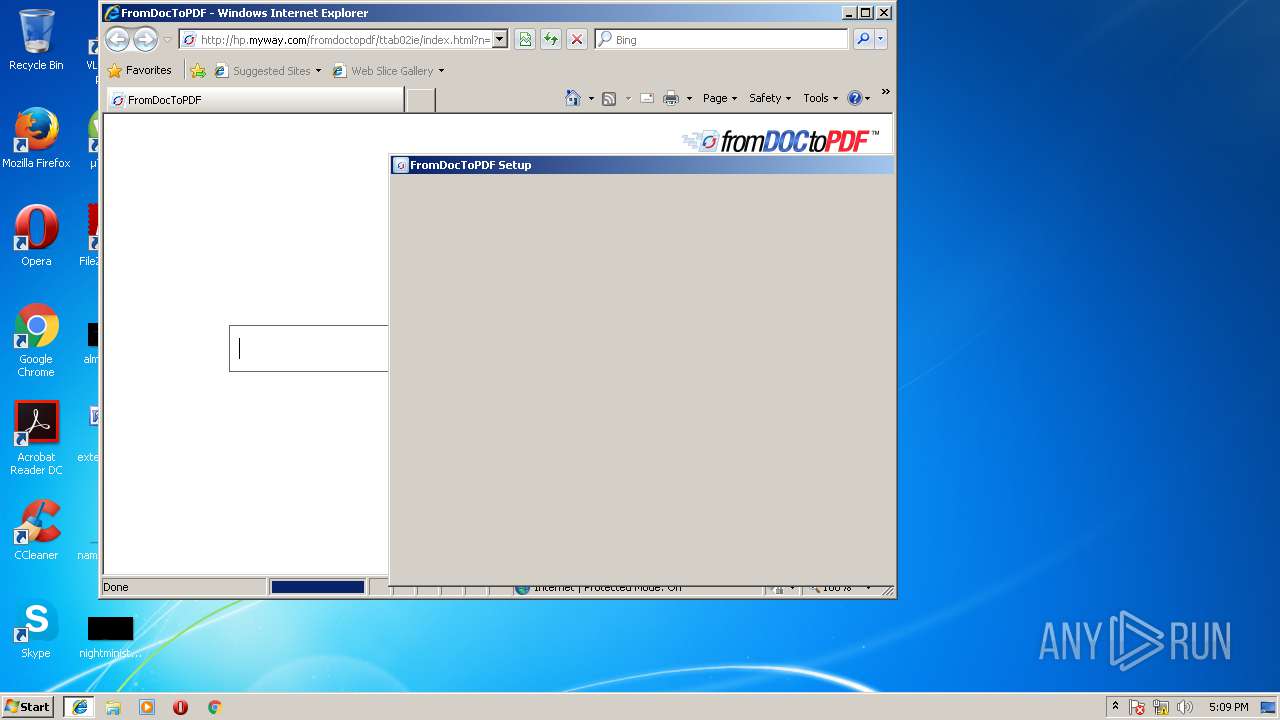Open Google Chrome desktop shortcut
Screen dimensions: 1280x720
tap(36, 340)
